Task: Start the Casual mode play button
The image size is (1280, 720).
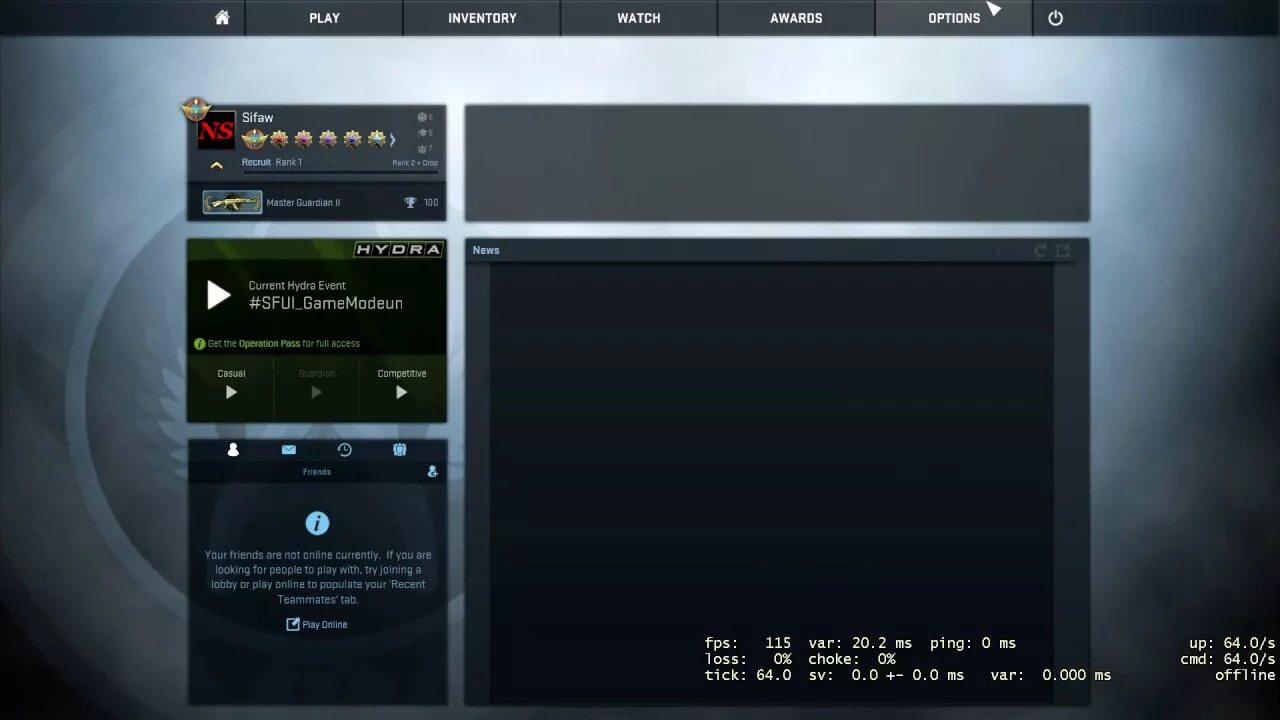Action: (231, 392)
